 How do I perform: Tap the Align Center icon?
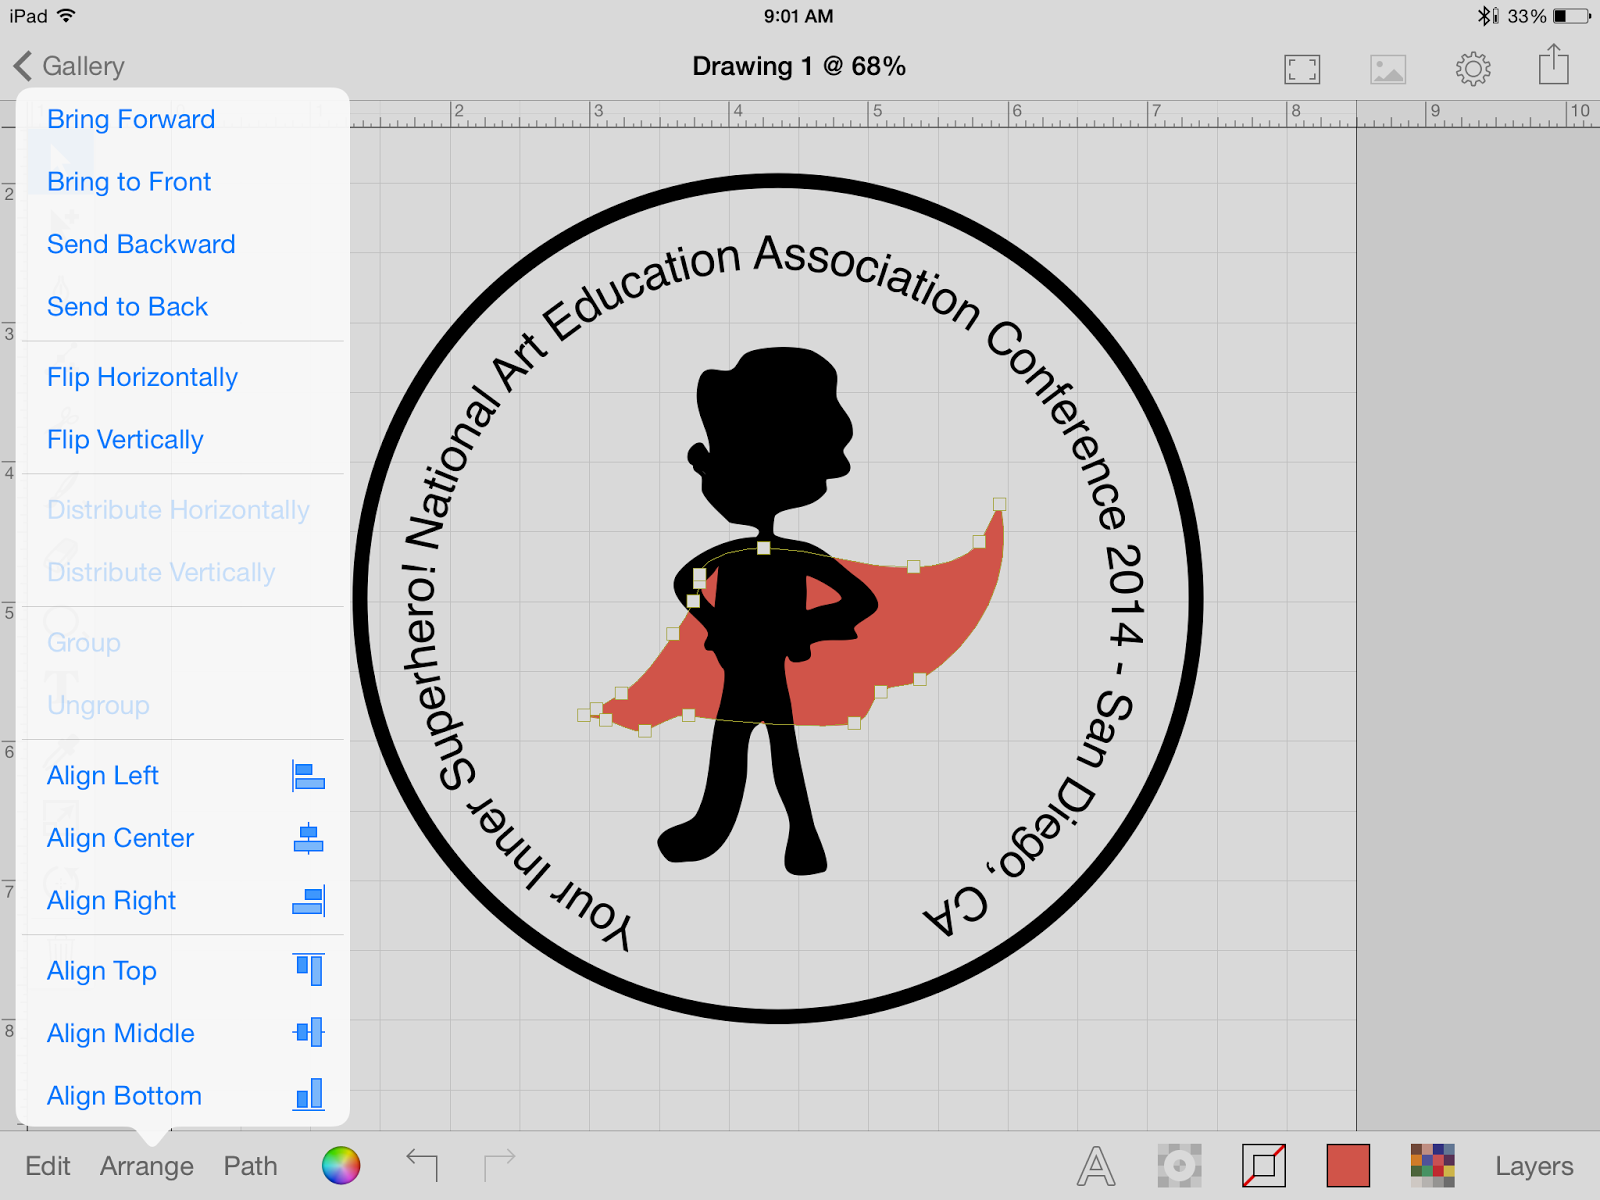(x=308, y=838)
